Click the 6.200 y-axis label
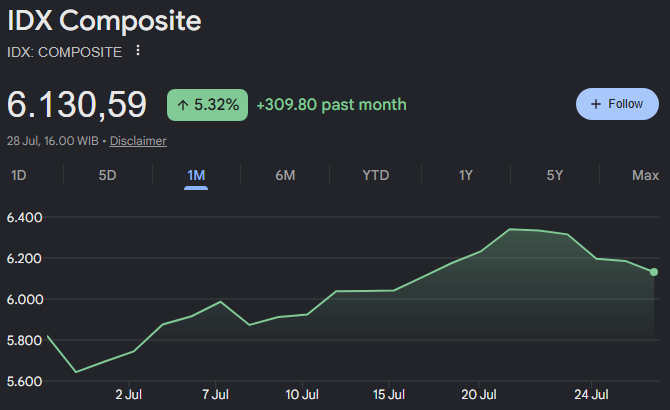Screen dimensions: 670x410 coord(25,258)
